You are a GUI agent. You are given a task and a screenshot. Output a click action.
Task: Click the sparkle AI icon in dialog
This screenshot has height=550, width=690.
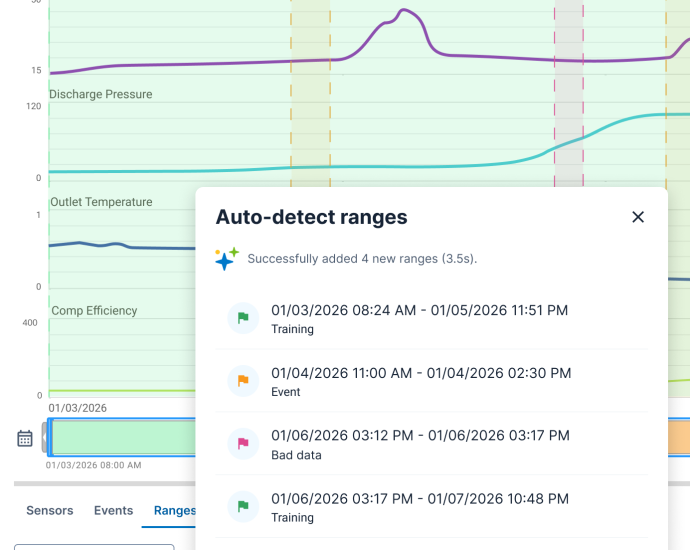click(x=227, y=259)
